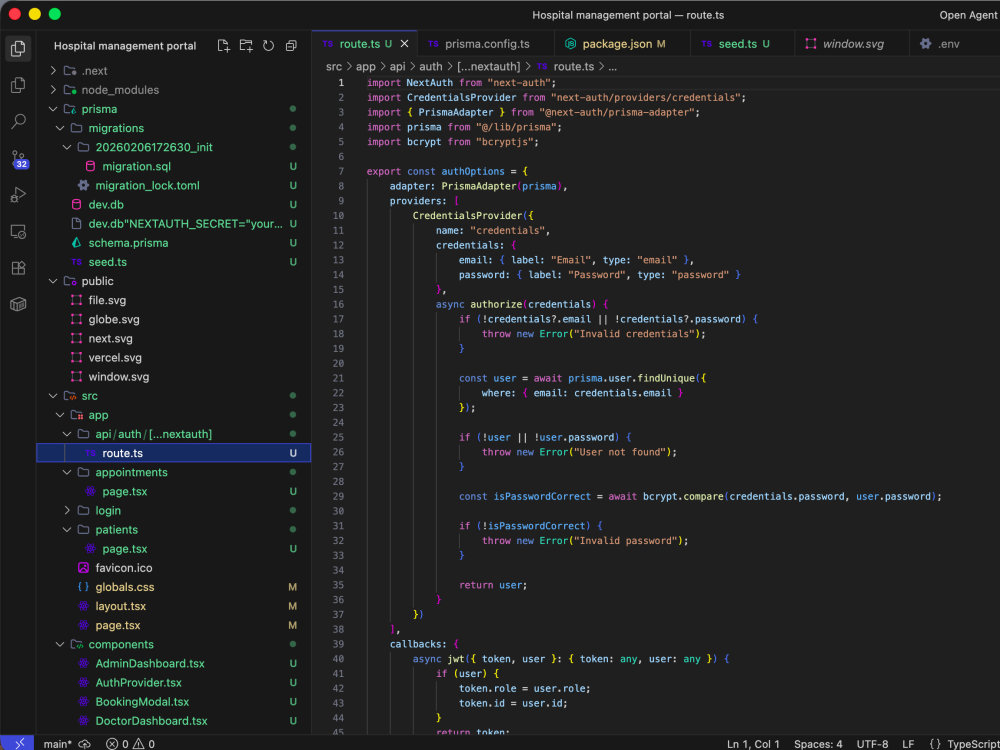Click line number 7 in editor gutter
The image size is (1000, 750).
(341, 172)
